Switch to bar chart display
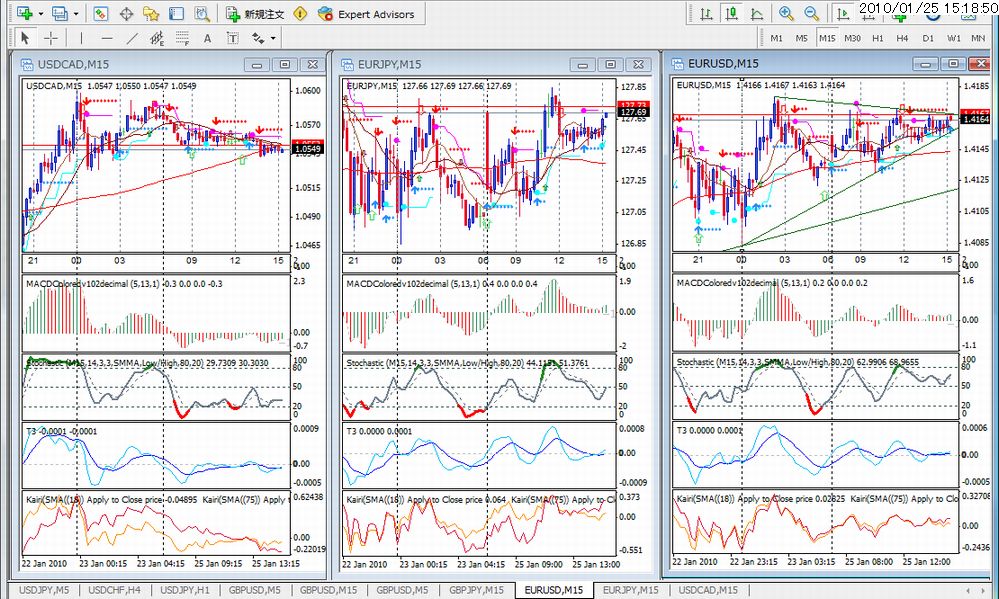999x599 pixels. pos(706,13)
